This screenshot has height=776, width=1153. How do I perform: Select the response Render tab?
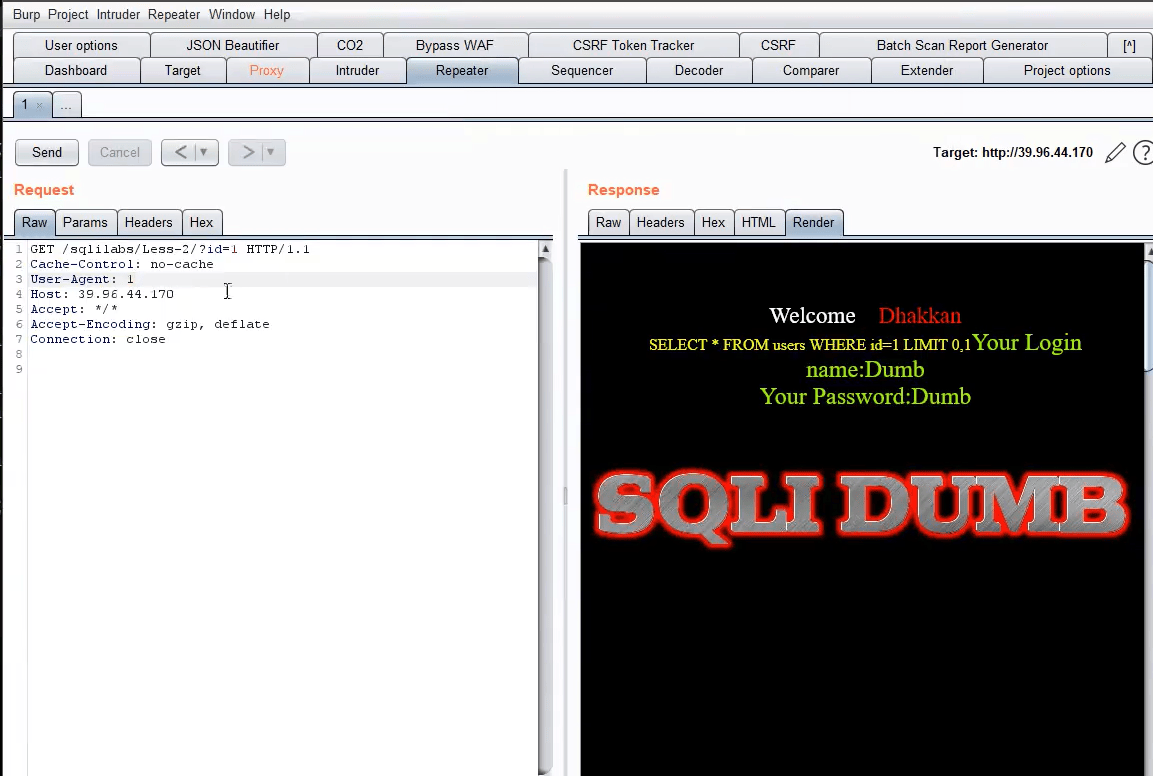(813, 222)
